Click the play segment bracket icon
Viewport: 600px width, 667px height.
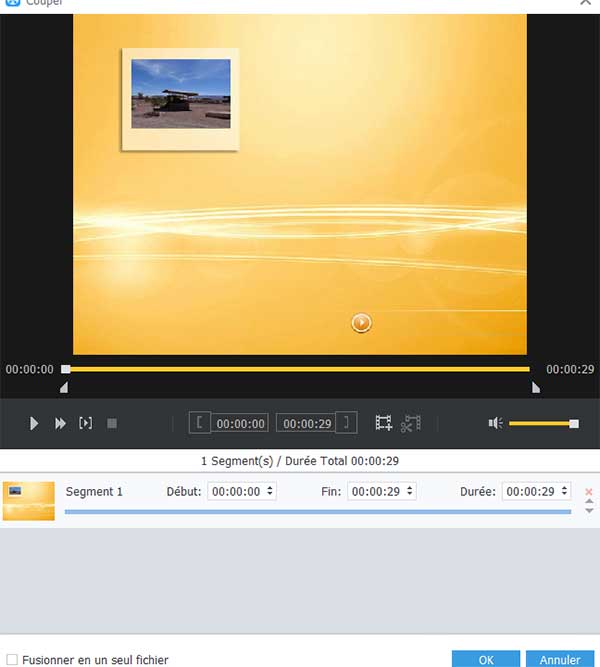(86, 424)
